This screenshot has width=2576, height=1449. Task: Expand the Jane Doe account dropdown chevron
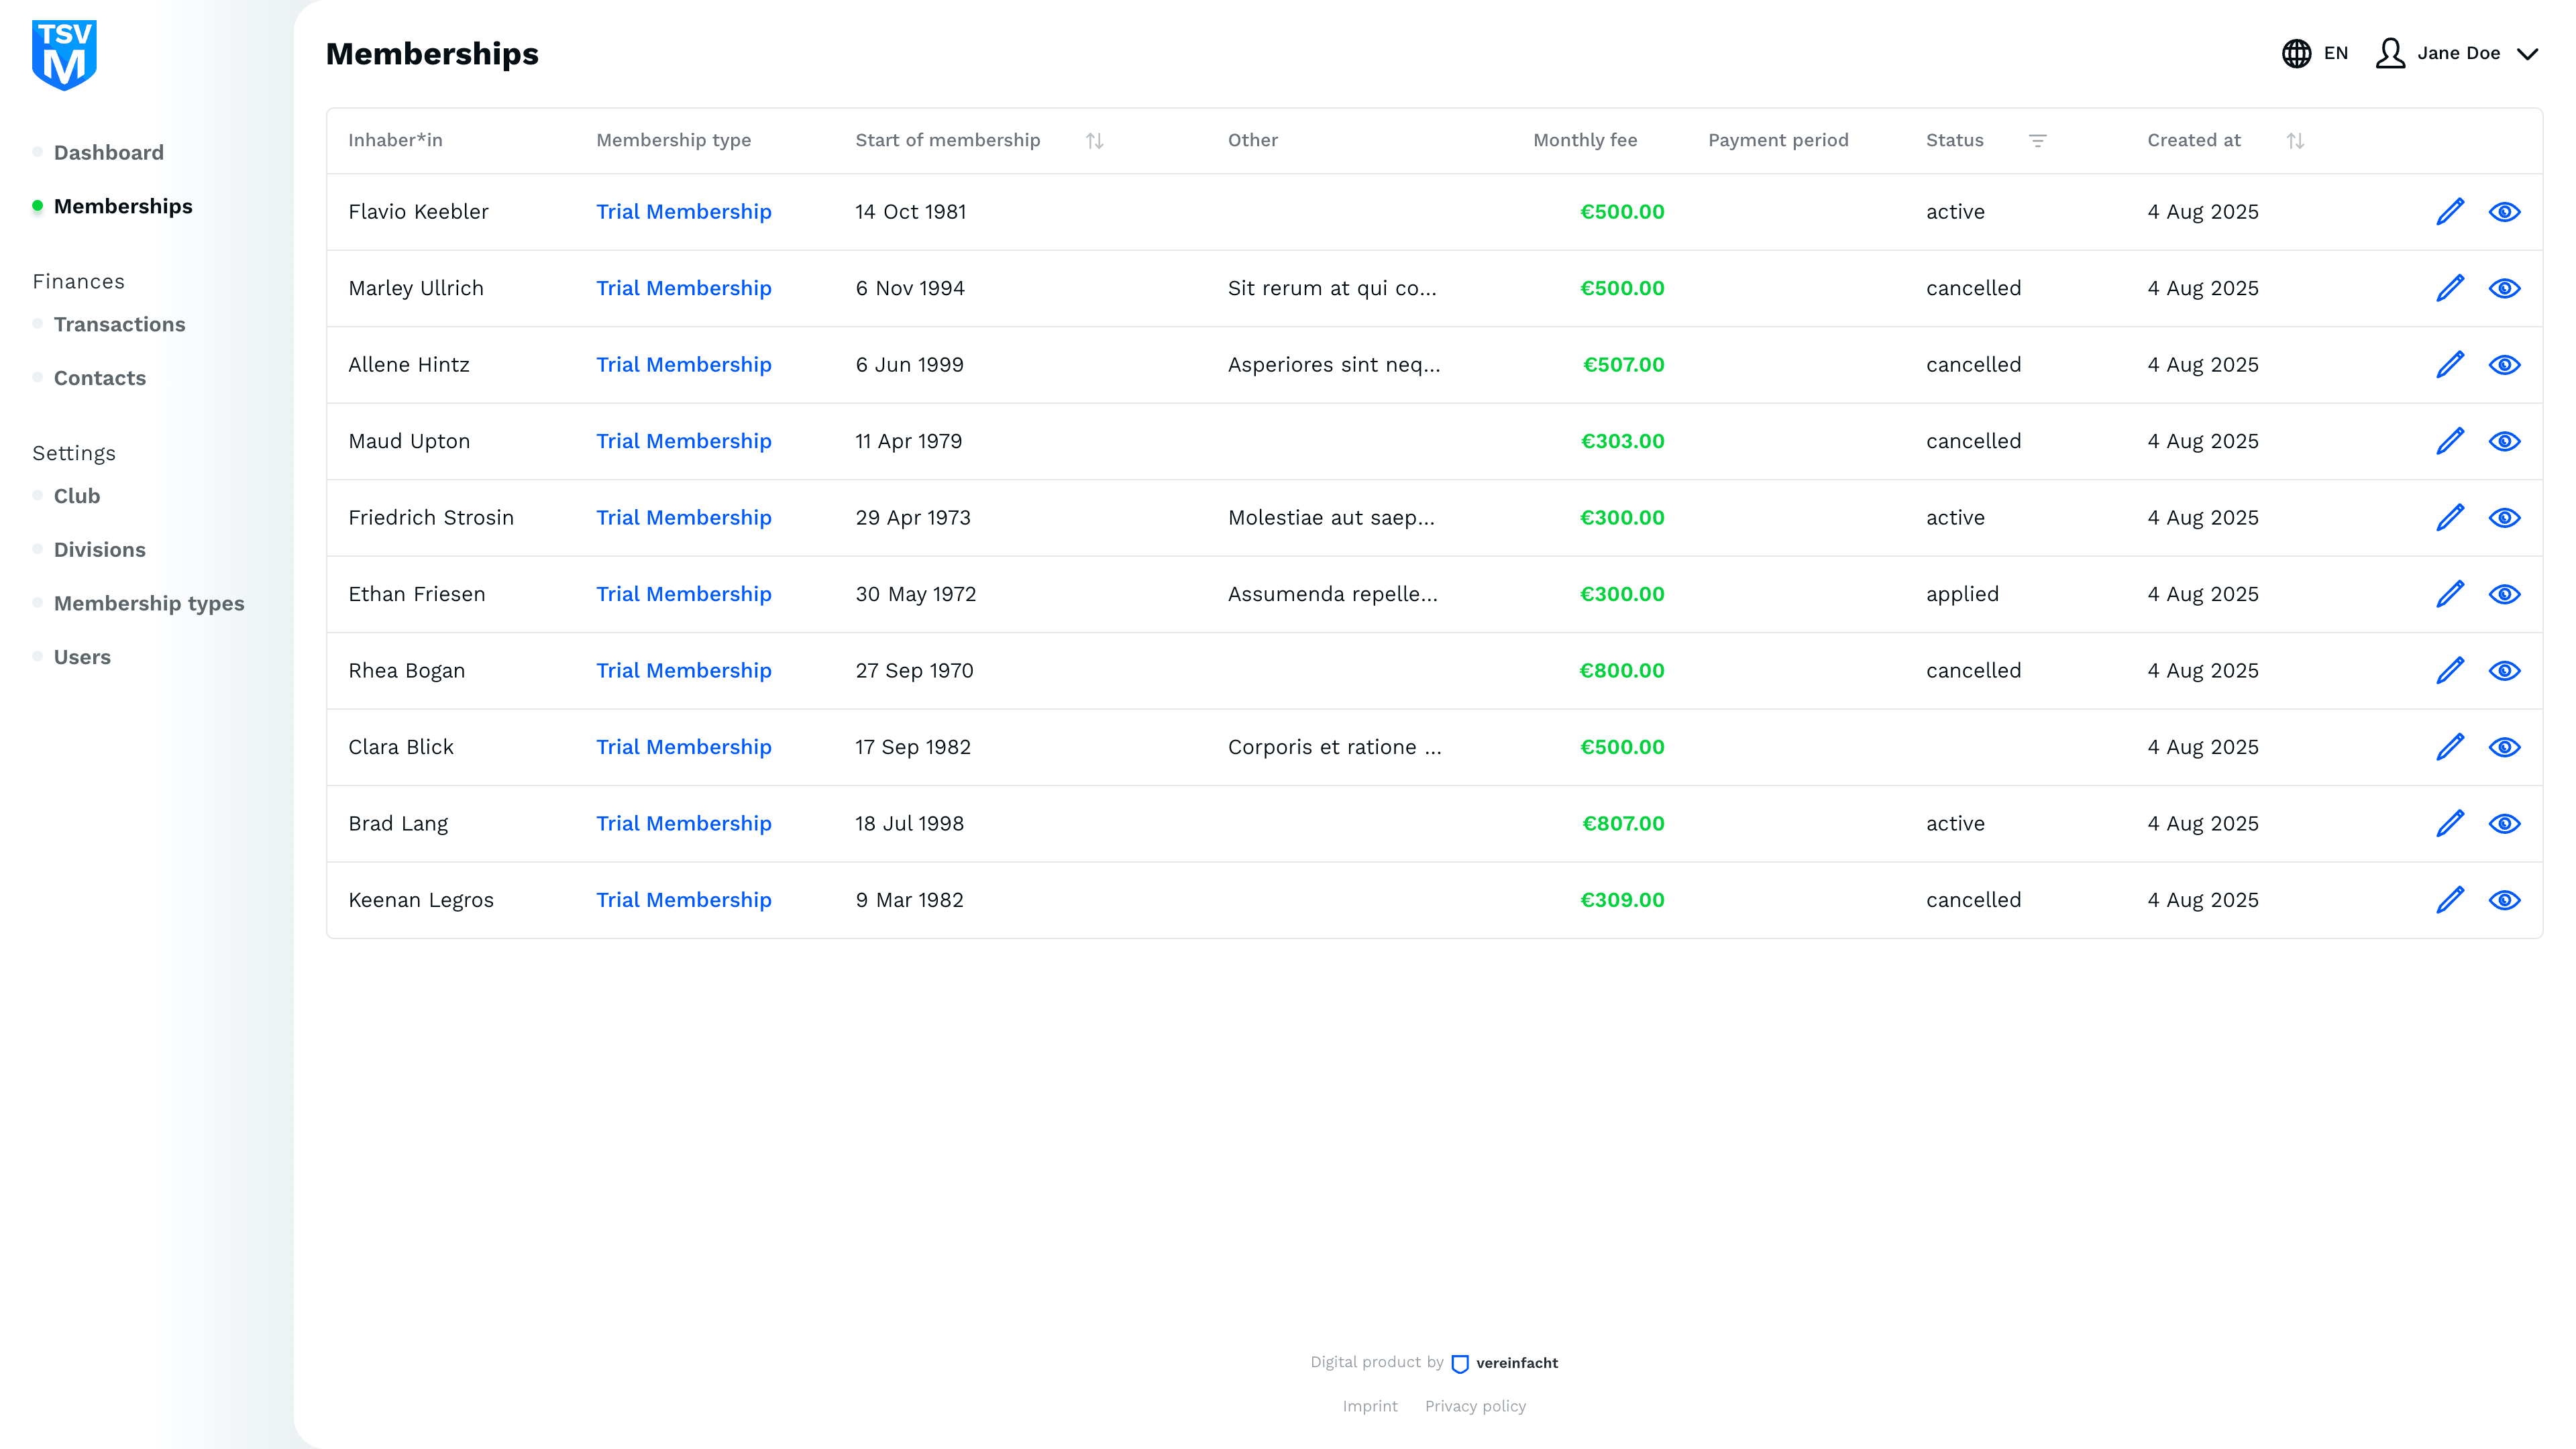[2527, 54]
